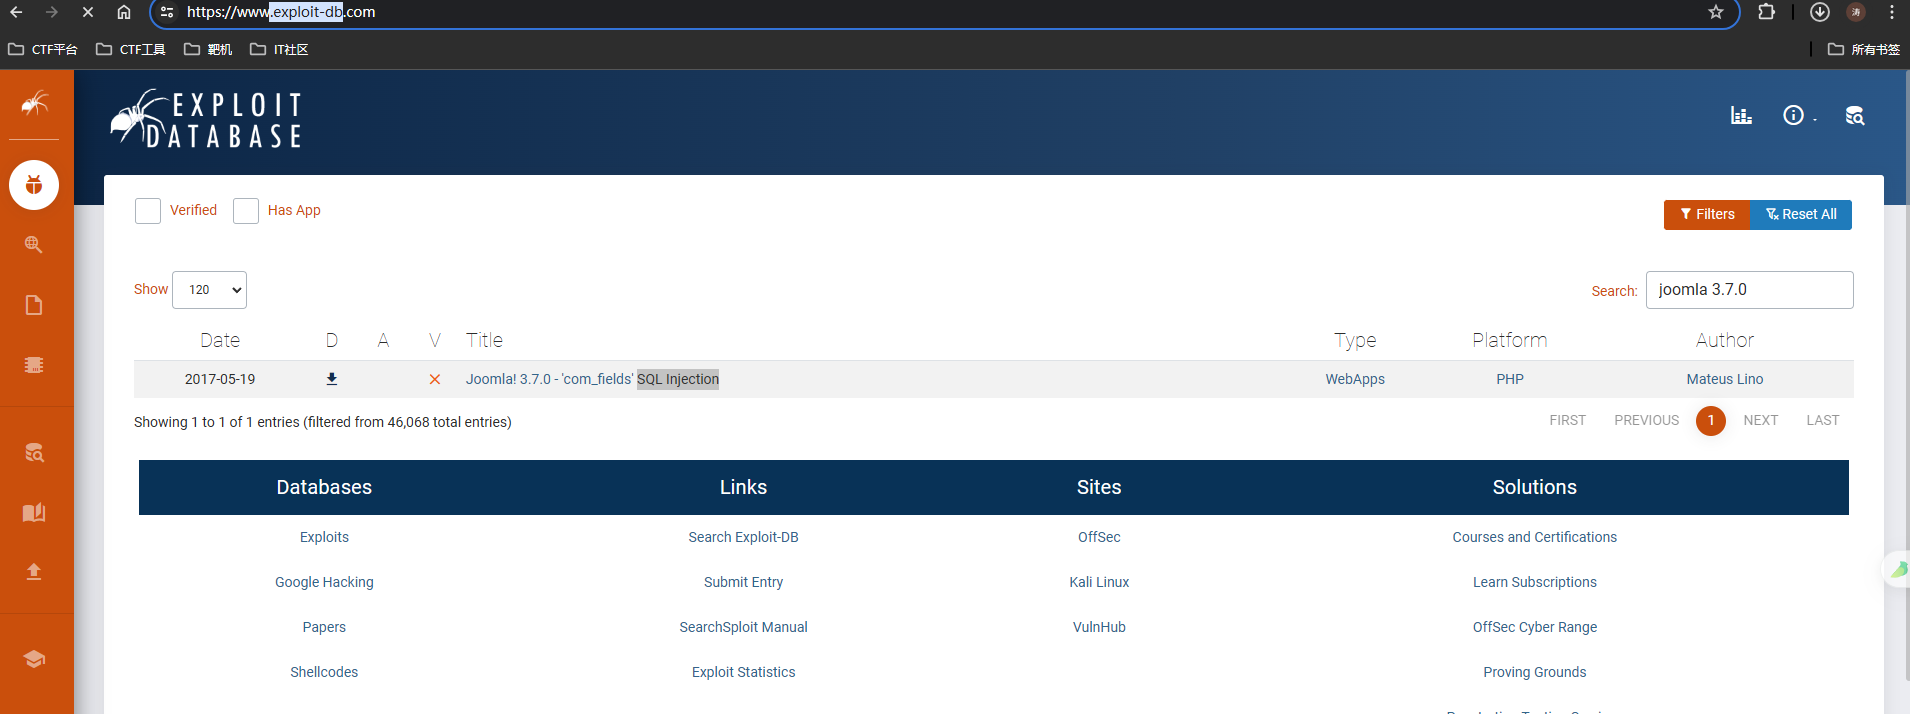1910x714 pixels.
Task: Open Online Training graduation cap icon
Action: tap(34, 659)
